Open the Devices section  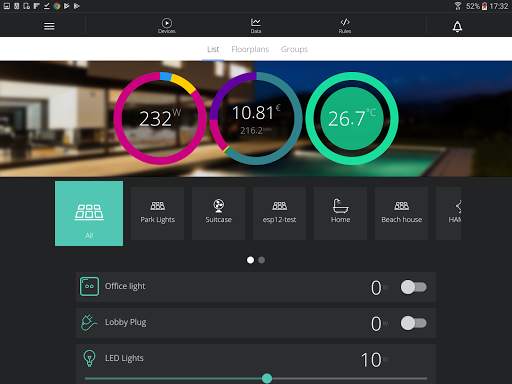[167, 26]
